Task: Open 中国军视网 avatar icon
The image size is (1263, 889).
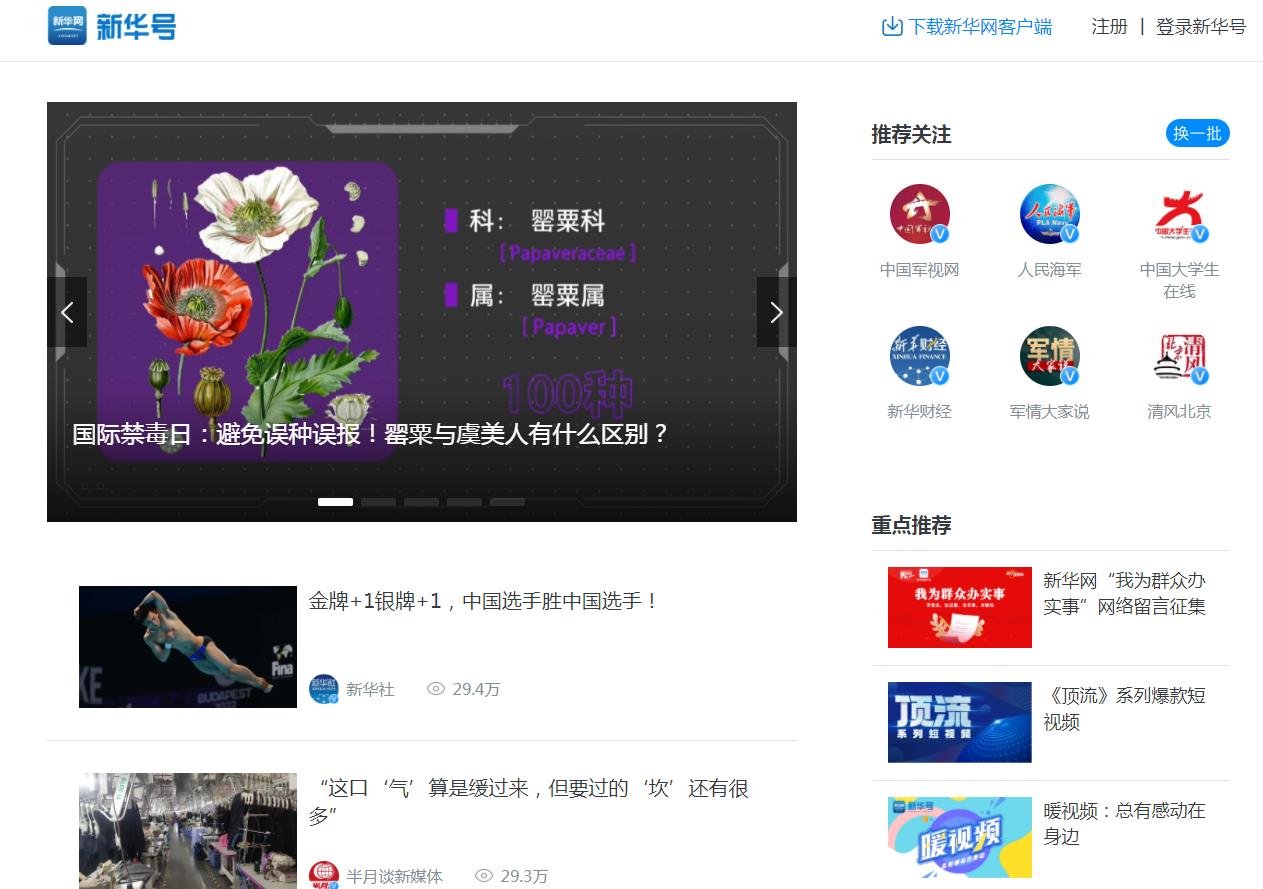Action: (919, 214)
